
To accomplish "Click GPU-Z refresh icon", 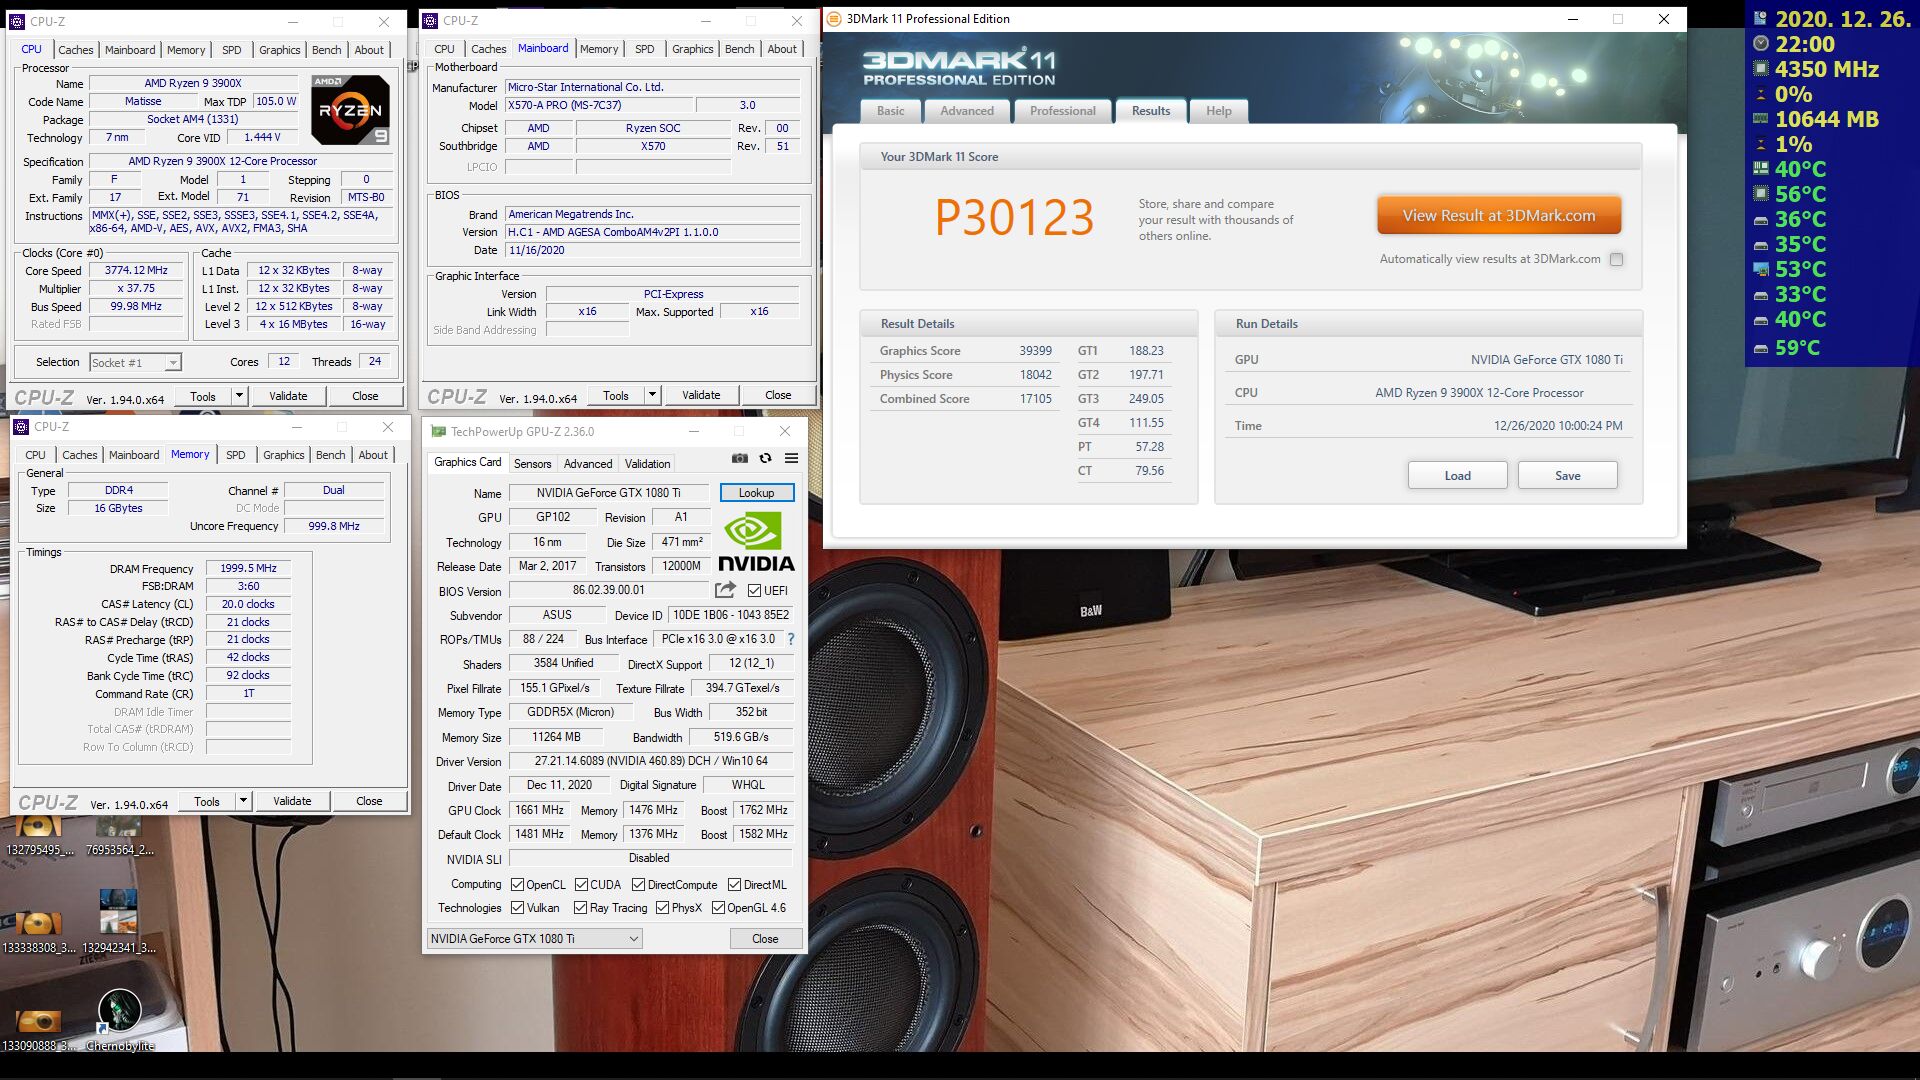I will pyautogui.click(x=765, y=458).
